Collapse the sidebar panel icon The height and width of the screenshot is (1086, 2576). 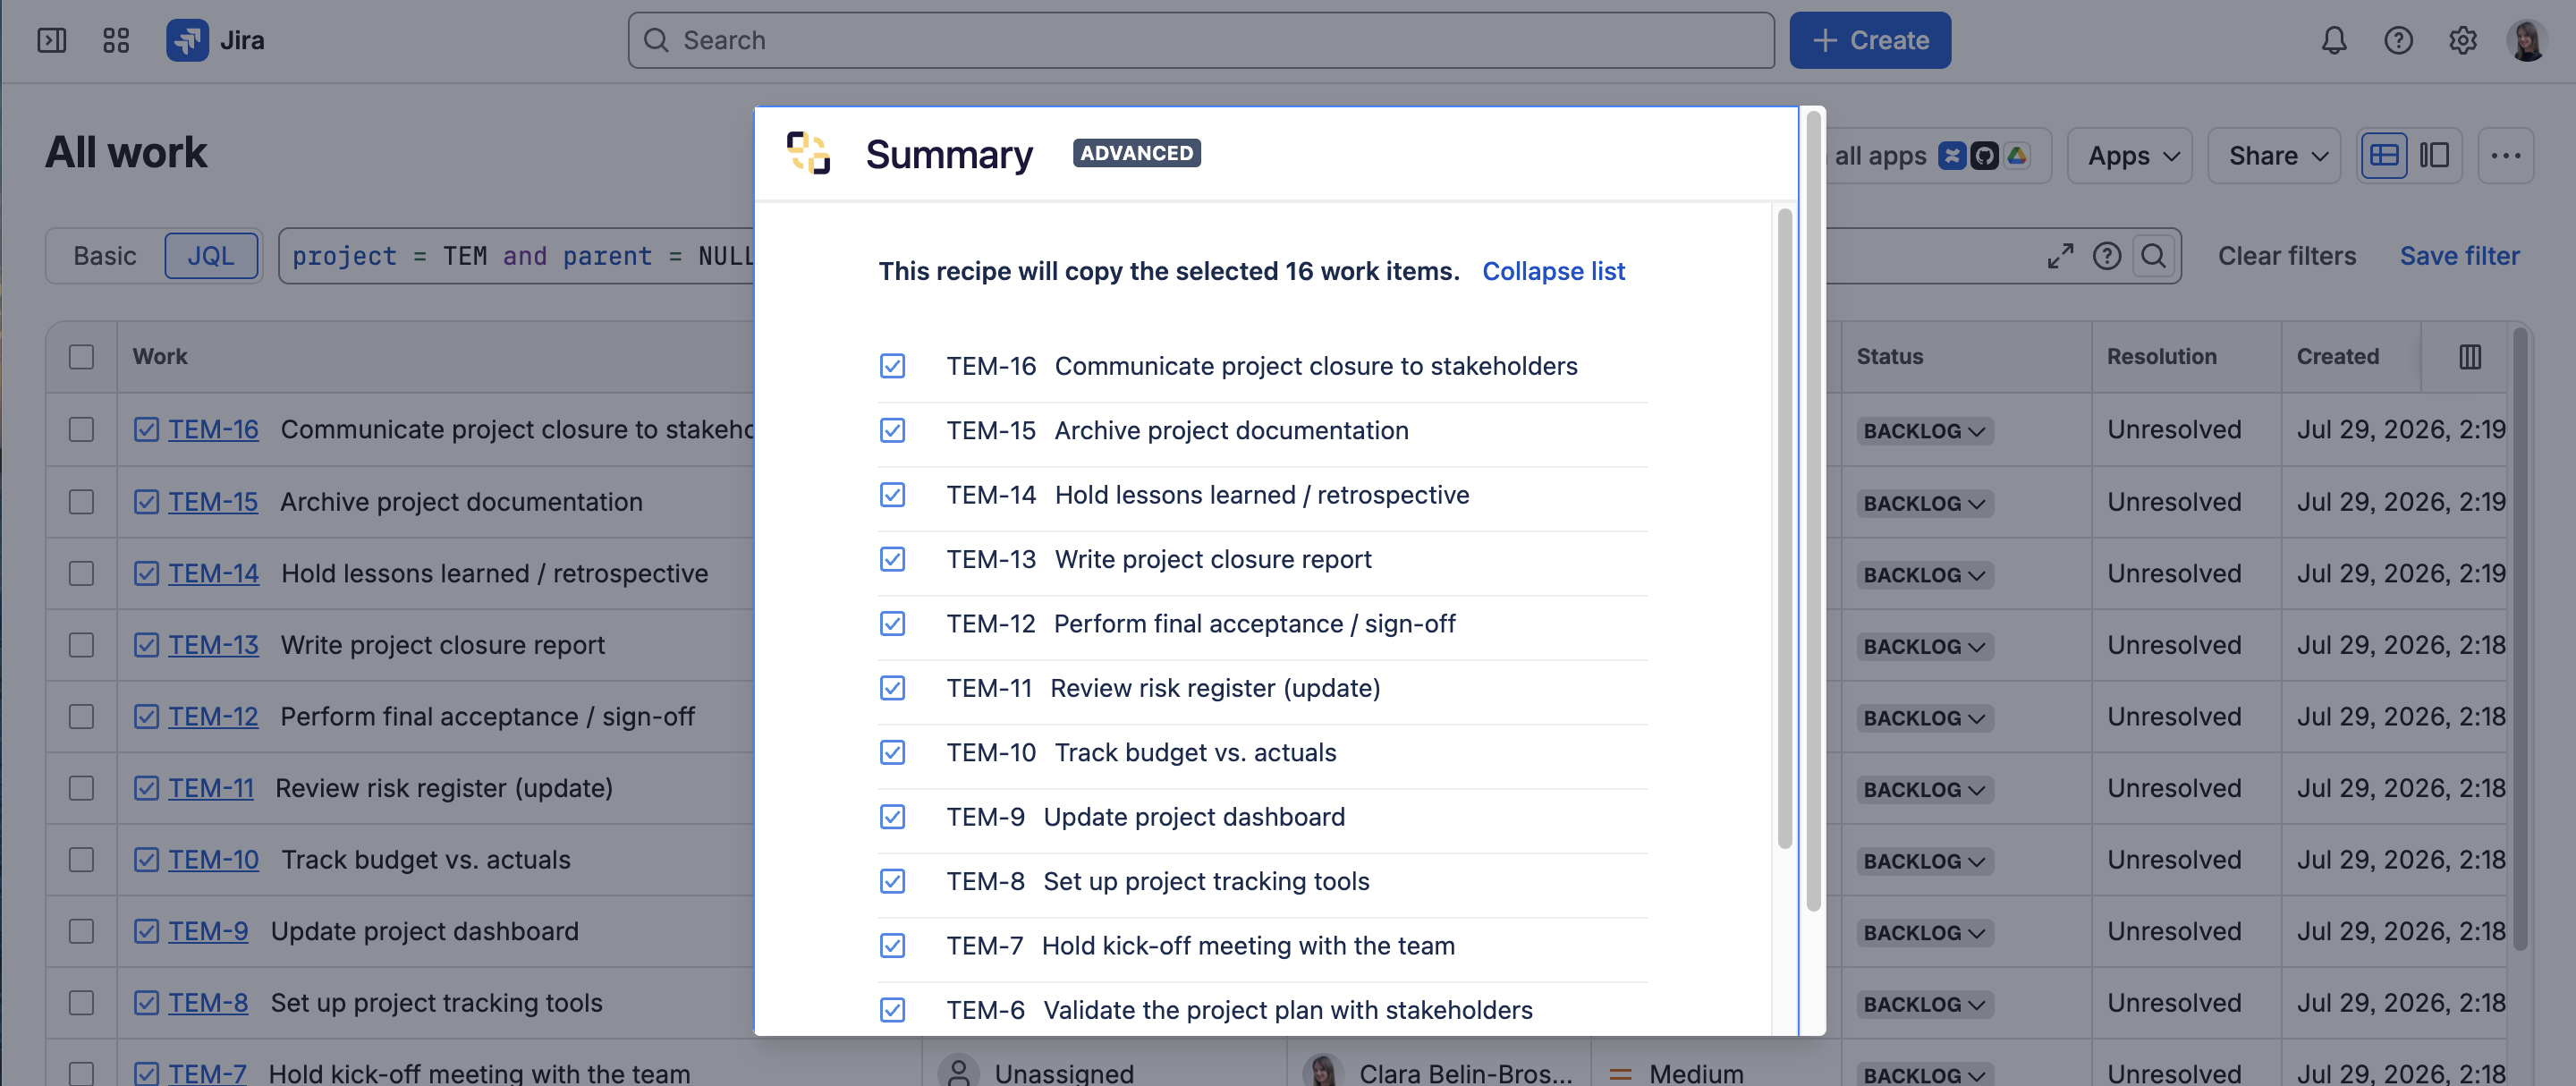[x=52, y=40]
